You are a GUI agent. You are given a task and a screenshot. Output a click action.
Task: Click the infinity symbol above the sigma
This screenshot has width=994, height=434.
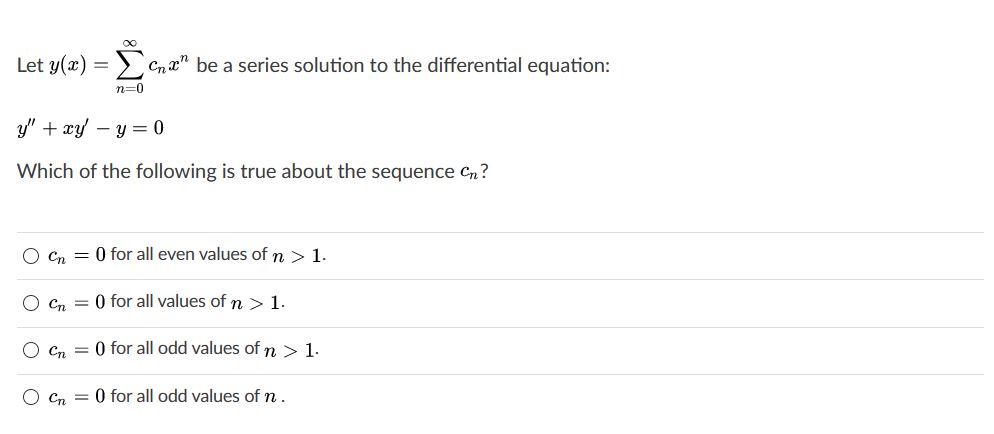click(129, 43)
